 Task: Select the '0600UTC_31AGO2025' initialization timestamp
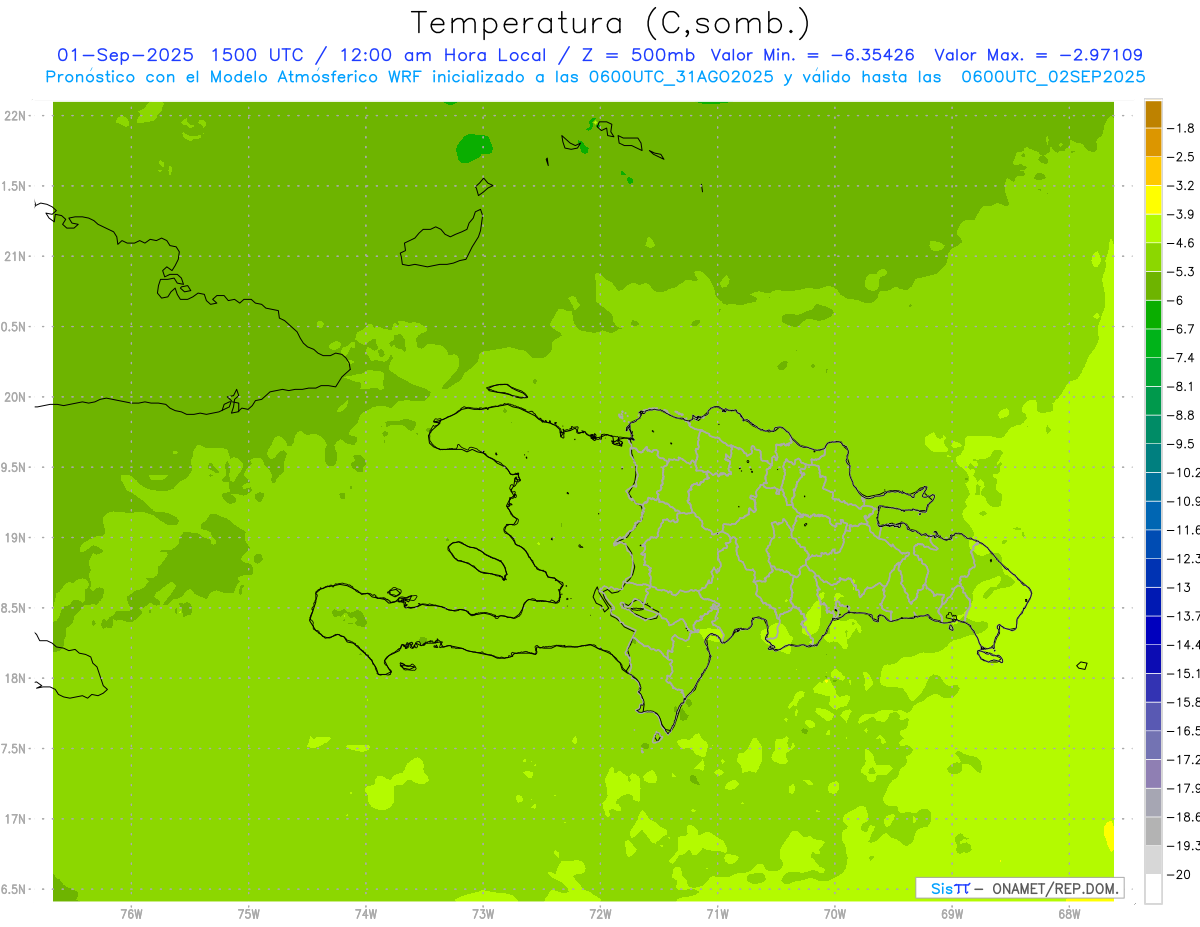coord(681,77)
